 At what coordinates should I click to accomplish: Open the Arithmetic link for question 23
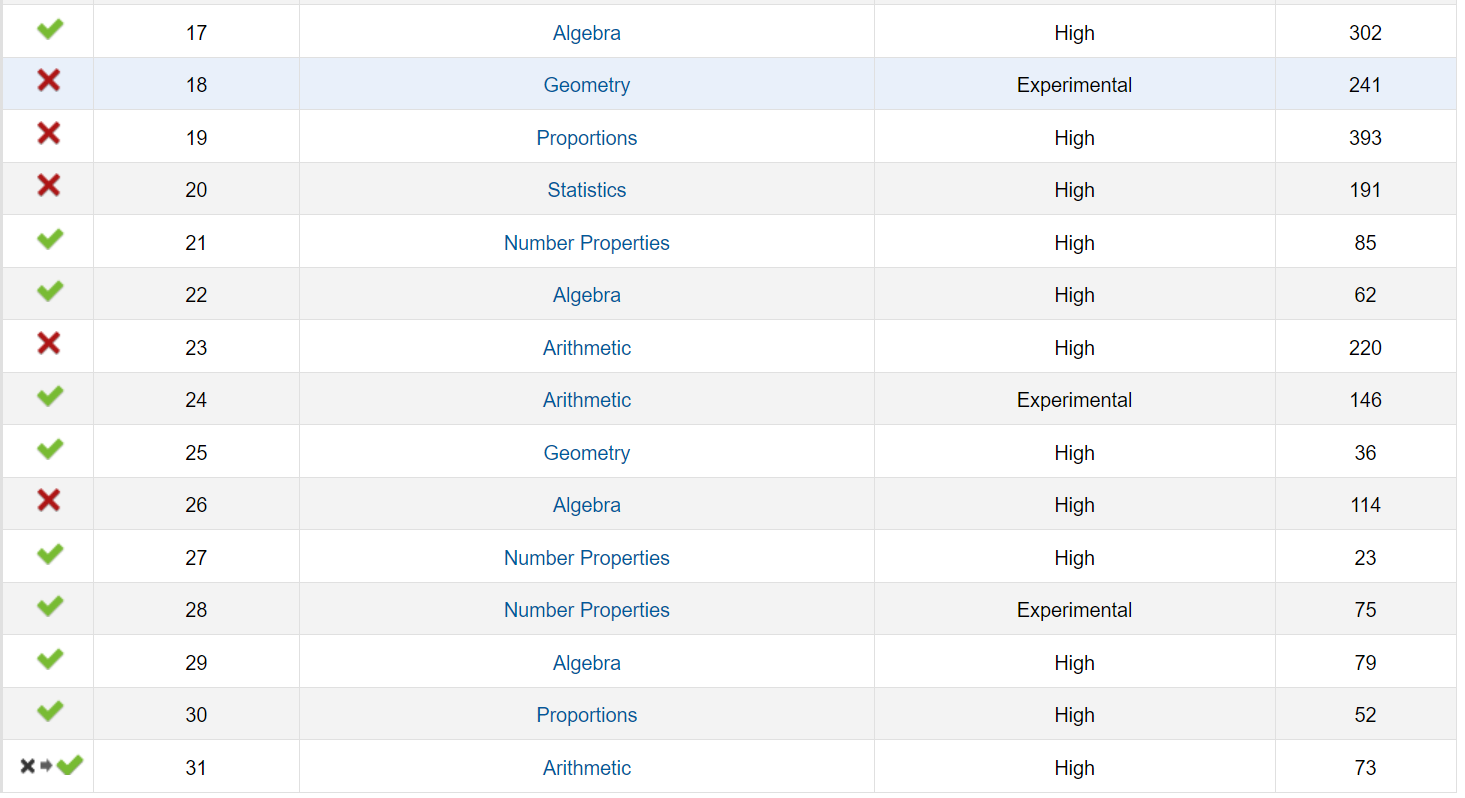pos(586,348)
